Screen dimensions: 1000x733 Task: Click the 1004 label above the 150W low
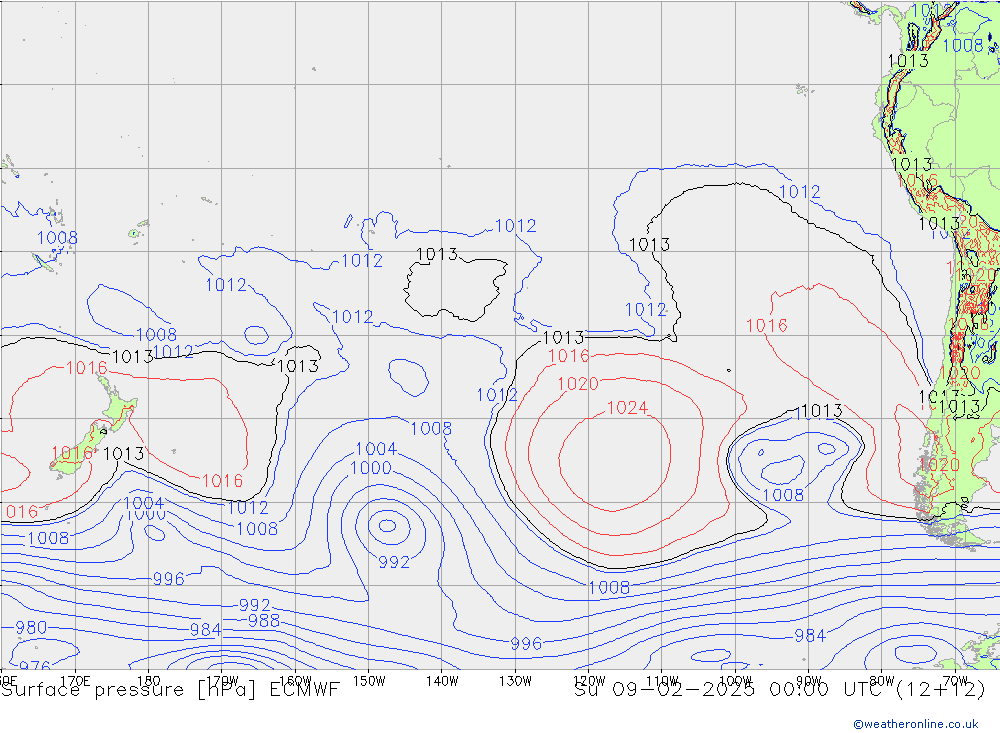click(x=376, y=448)
